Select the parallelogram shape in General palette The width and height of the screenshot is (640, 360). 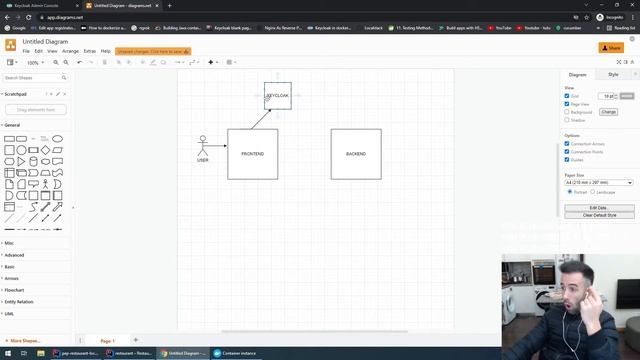58,150
